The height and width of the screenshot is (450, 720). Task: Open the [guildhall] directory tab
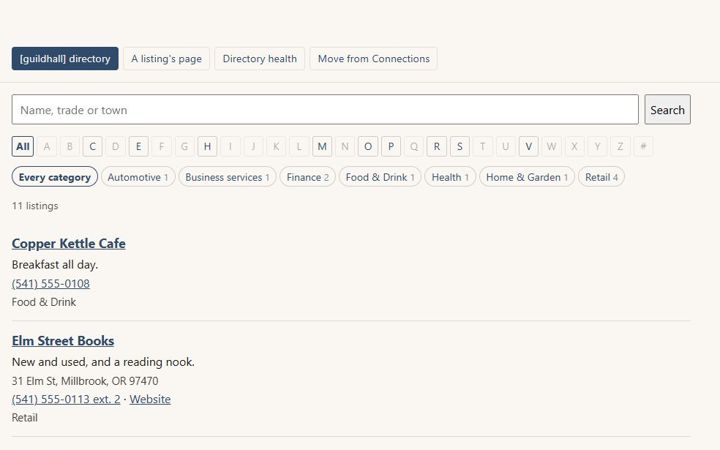point(65,59)
